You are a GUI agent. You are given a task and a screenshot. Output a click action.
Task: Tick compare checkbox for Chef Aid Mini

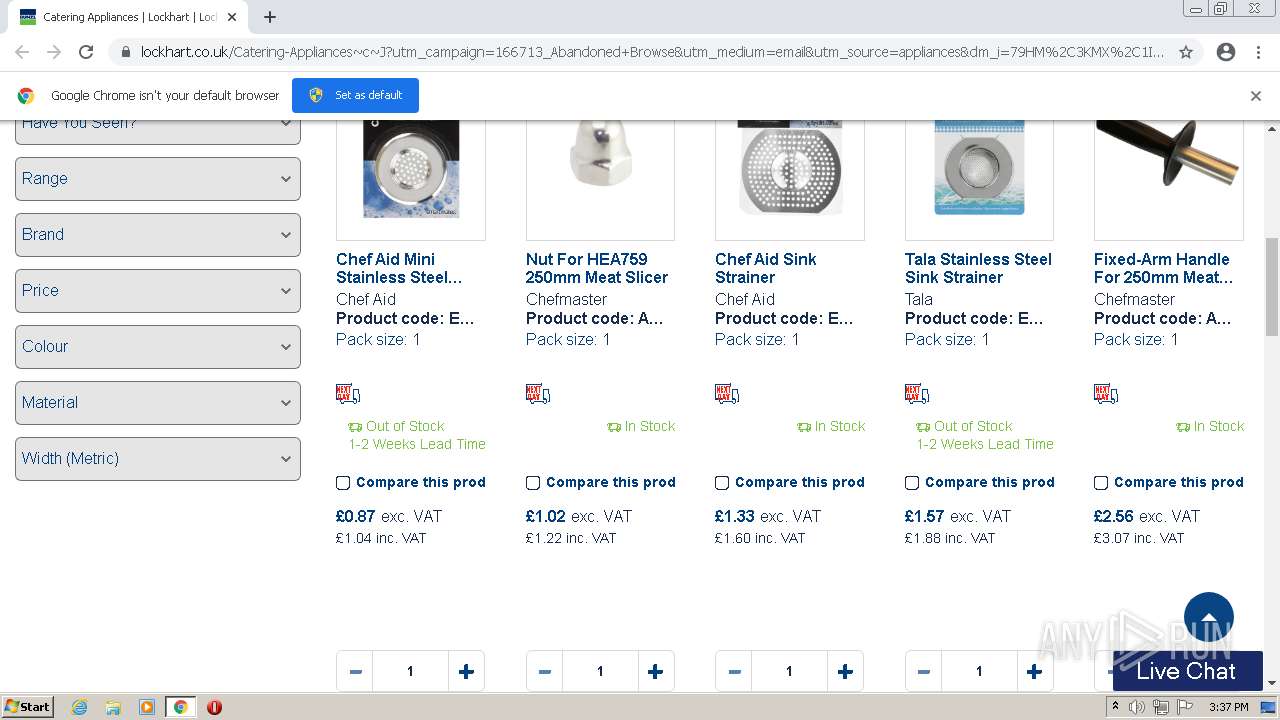click(x=343, y=483)
